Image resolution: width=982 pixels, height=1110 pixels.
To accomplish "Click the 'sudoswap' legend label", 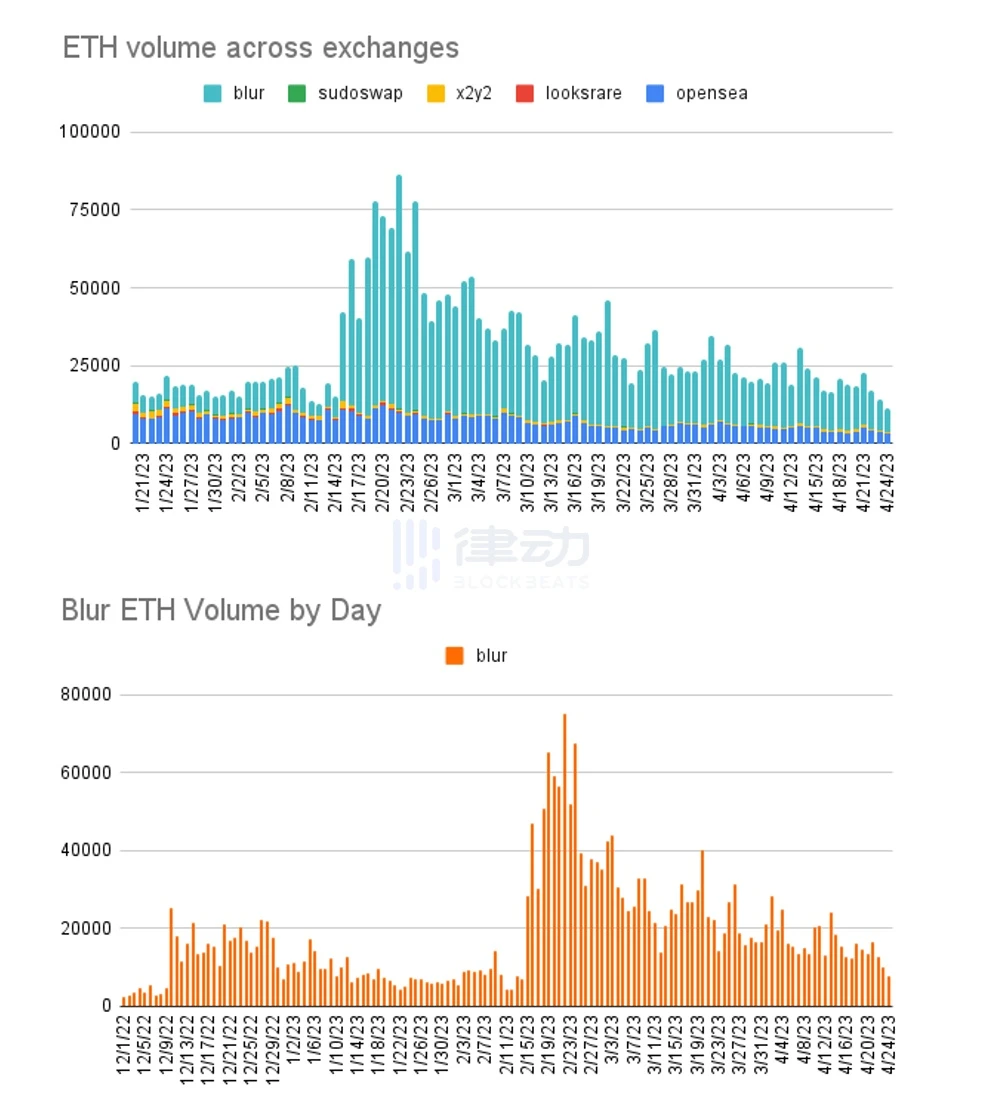I will coord(360,93).
